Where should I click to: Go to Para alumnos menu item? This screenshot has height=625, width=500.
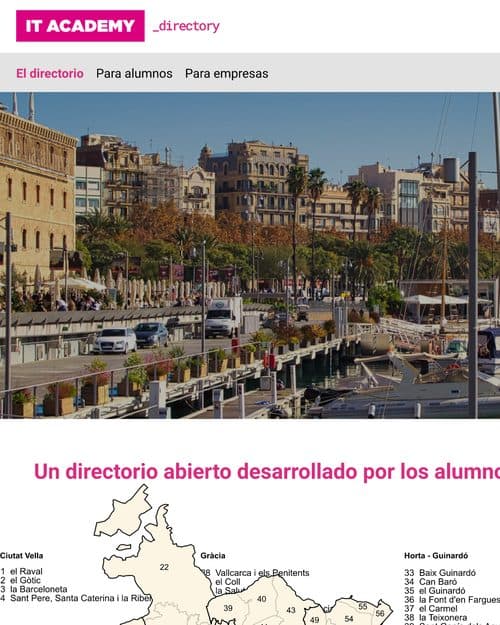tap(134, 73)
